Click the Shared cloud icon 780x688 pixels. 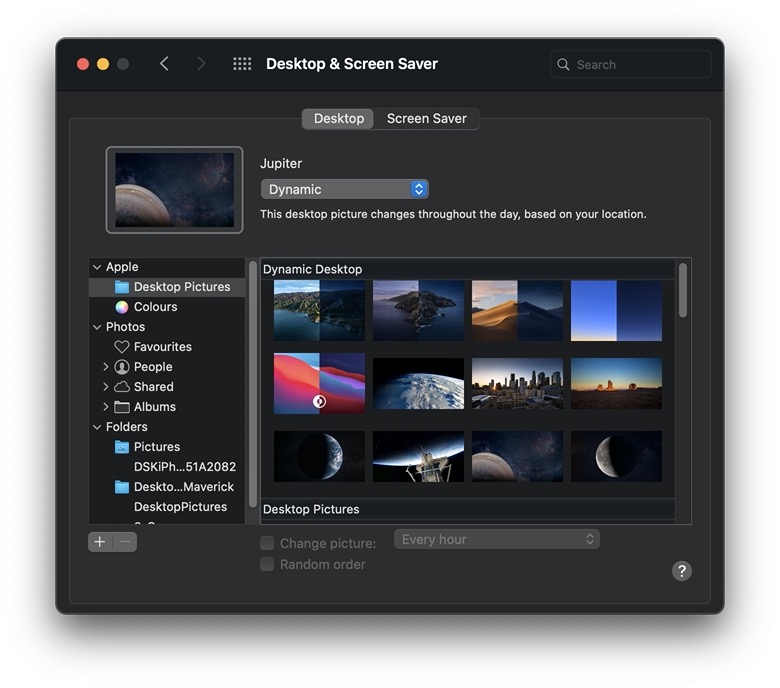click(122, 387)
